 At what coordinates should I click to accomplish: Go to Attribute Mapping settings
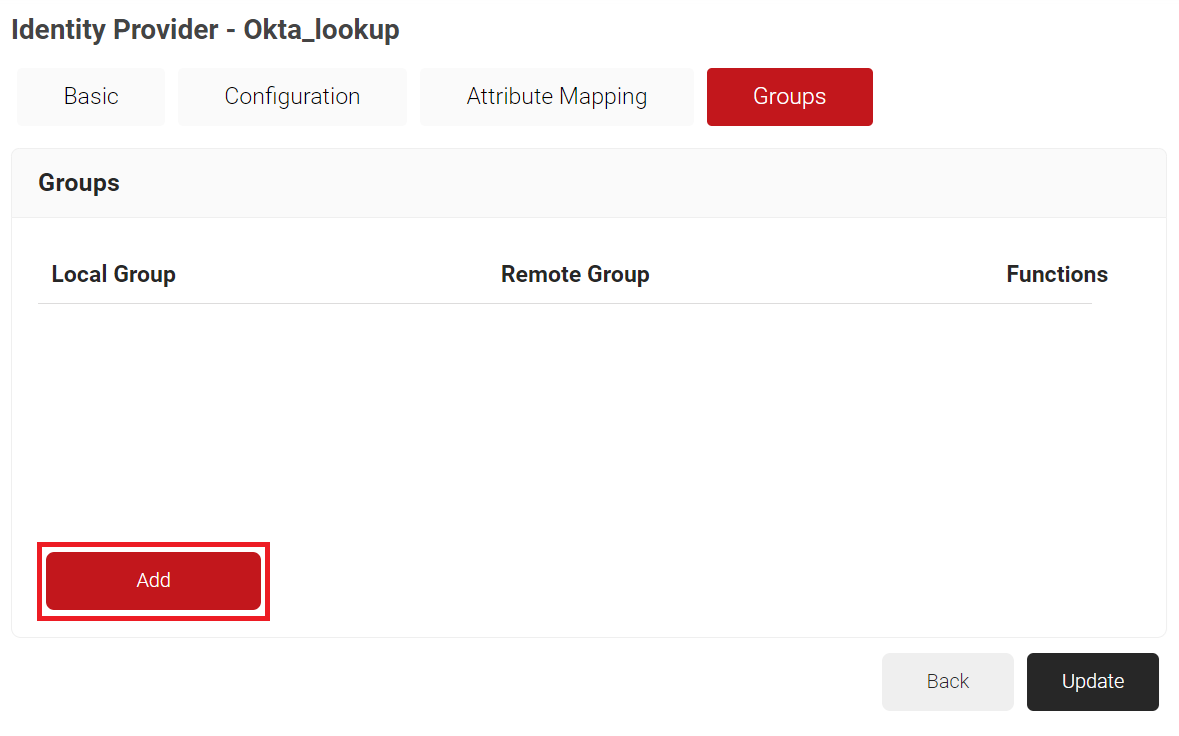(x=556, y=97)
